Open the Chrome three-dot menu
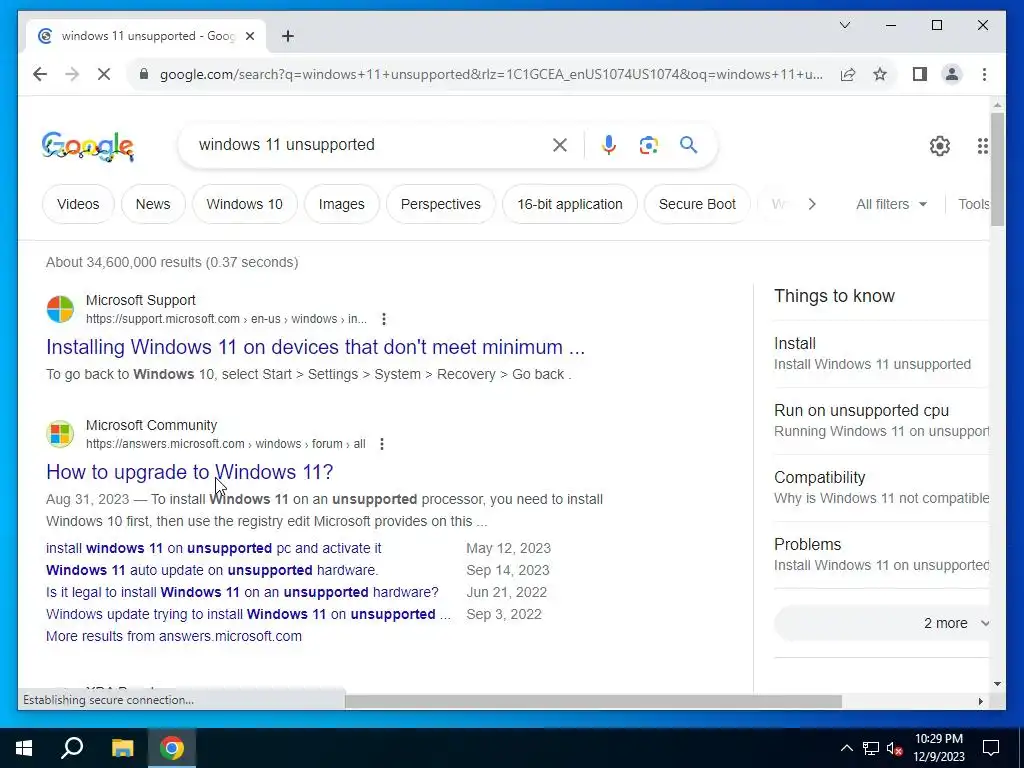This screenshot has width=1024, height=768. coord(984,74)
